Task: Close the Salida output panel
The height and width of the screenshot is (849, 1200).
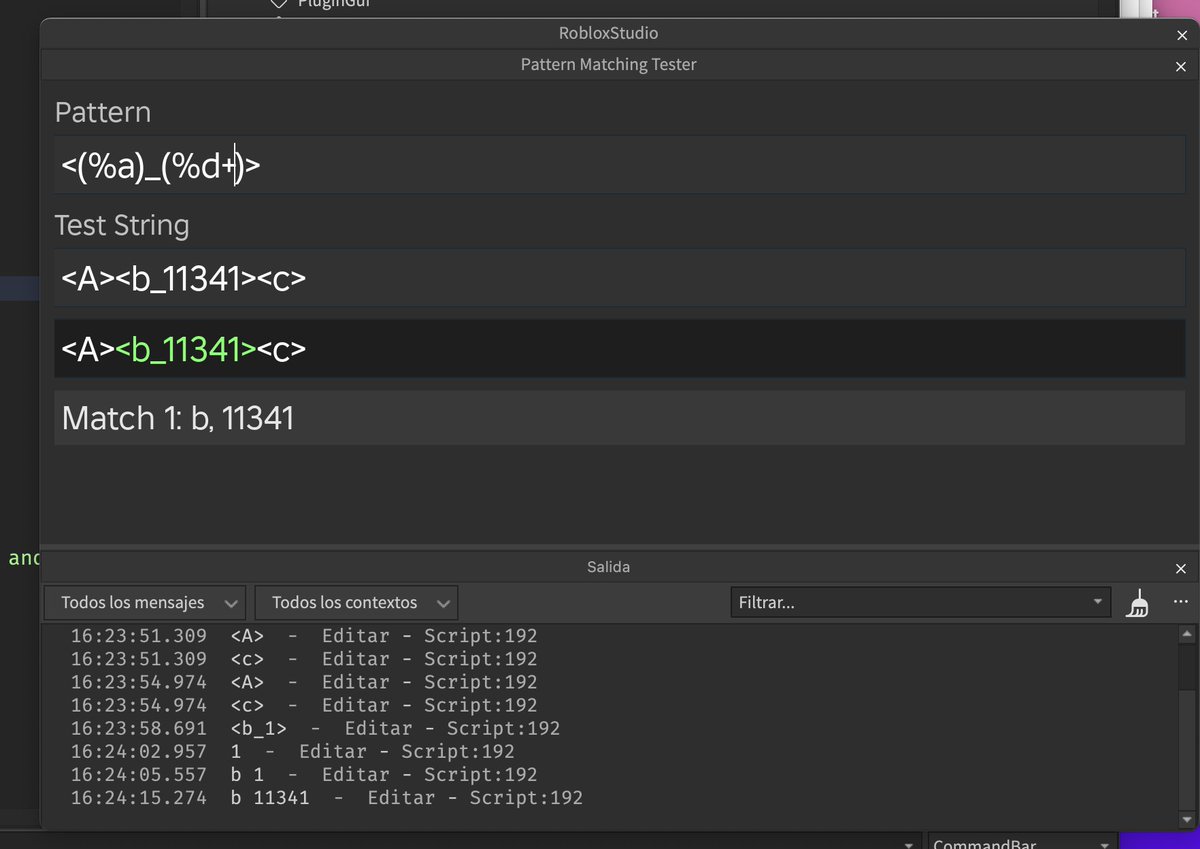Action: 1181,568
